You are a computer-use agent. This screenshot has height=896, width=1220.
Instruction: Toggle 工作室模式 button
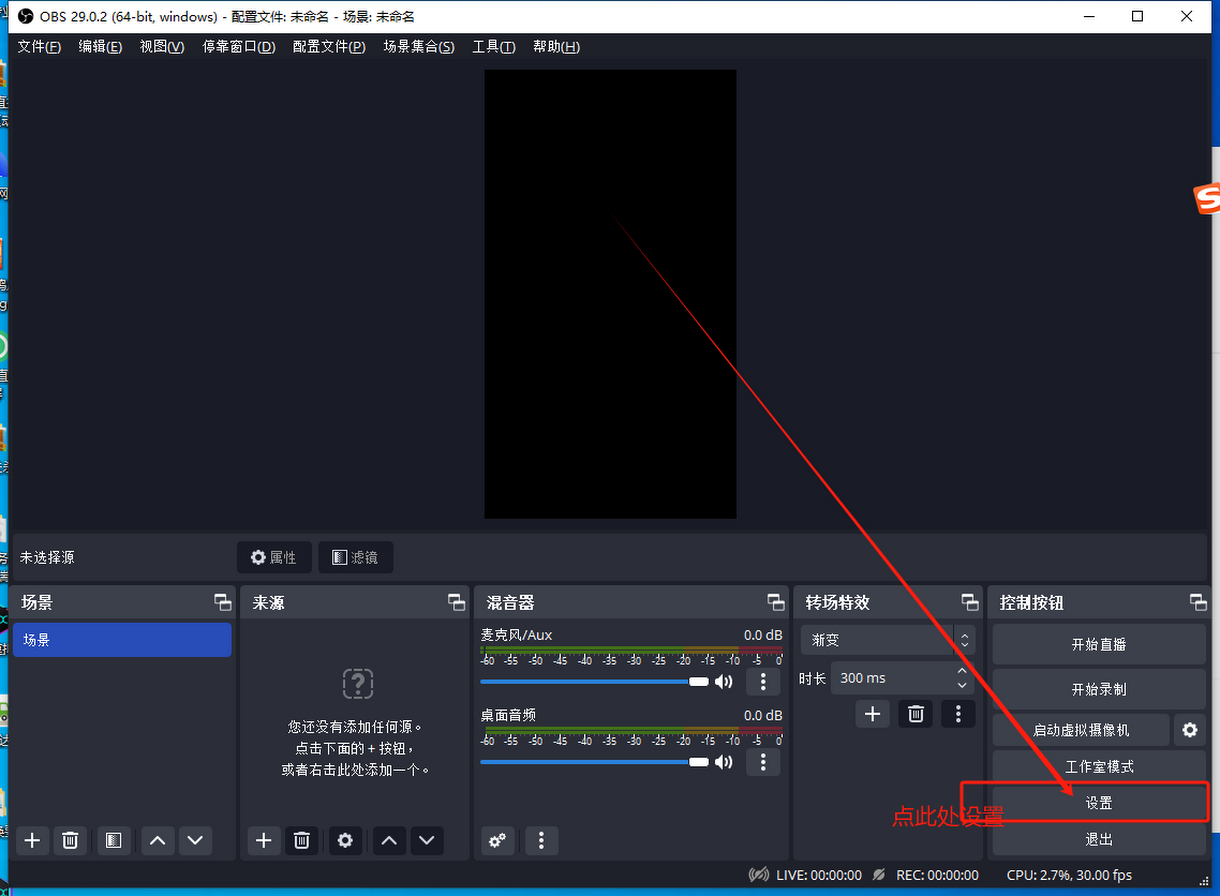1099,767
